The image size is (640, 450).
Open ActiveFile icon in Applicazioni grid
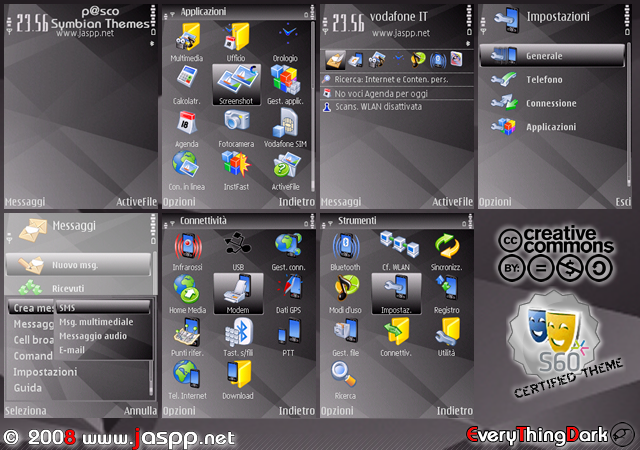[x=287, y=165]
